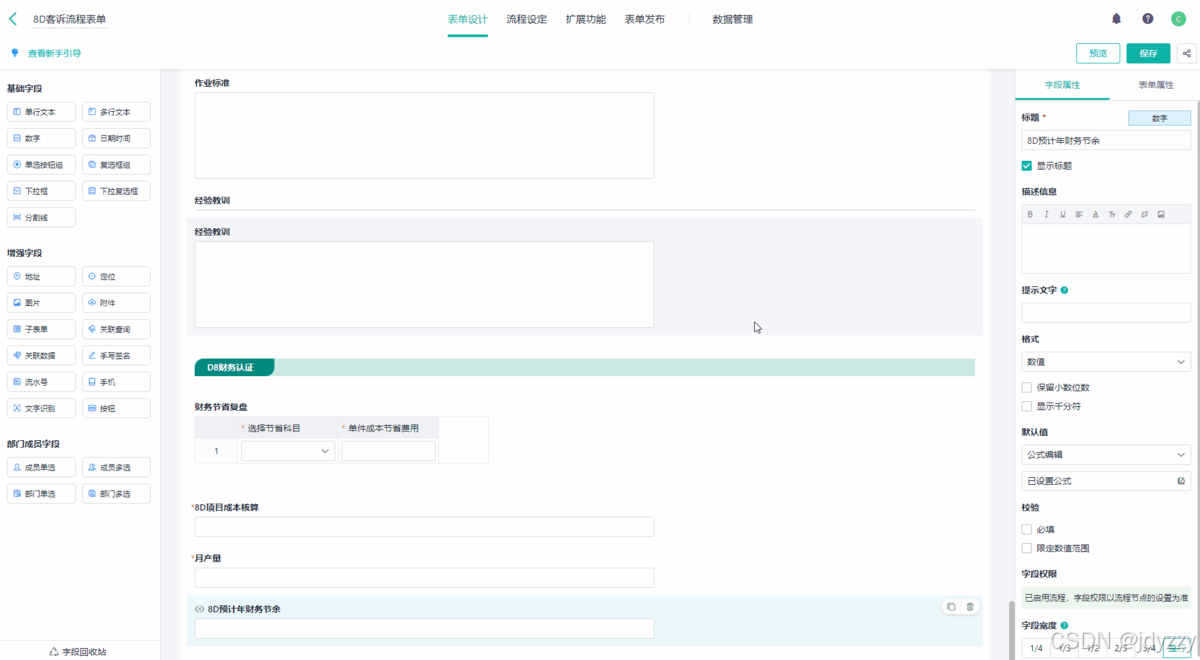Image resolution: width=1200 pixels, height=660 pixels.
Task: Apply underline in description editor
Action: [1063, 214]
